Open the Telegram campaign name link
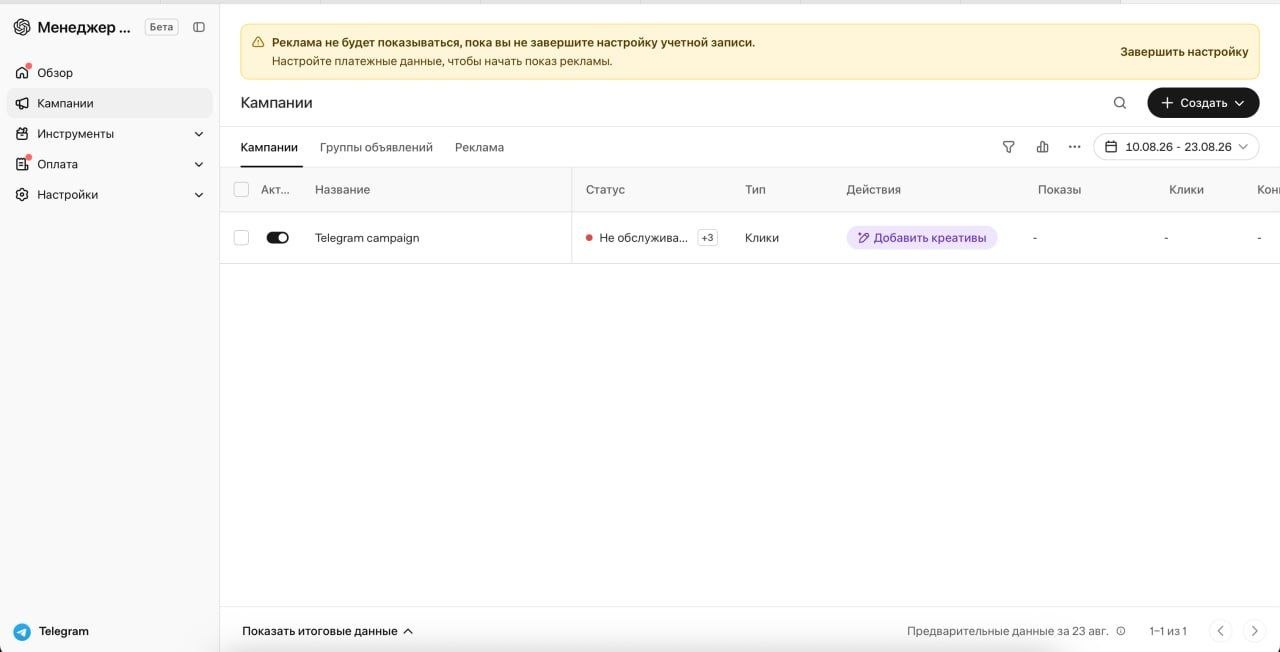The height and width of the screenshot is (652, 1280). [367, 238]
